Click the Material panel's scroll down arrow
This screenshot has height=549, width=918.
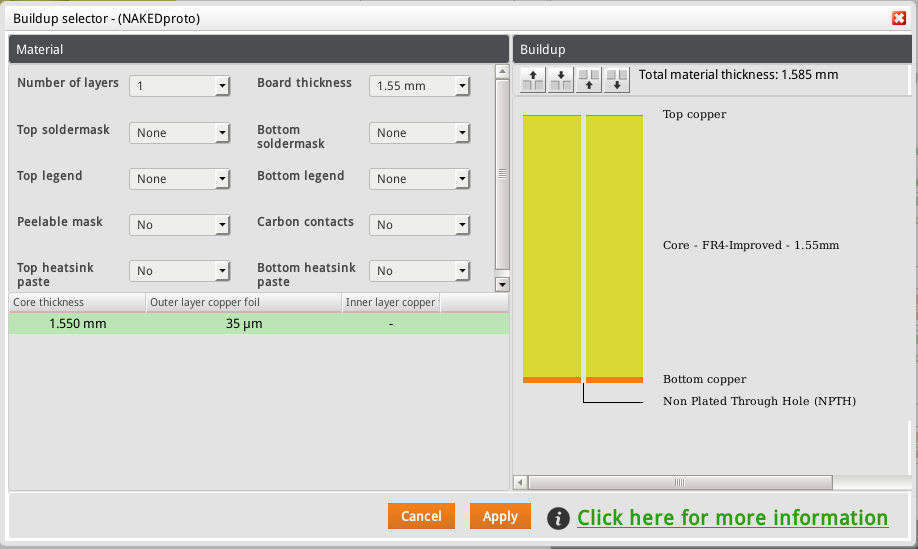tap(502, 285)
